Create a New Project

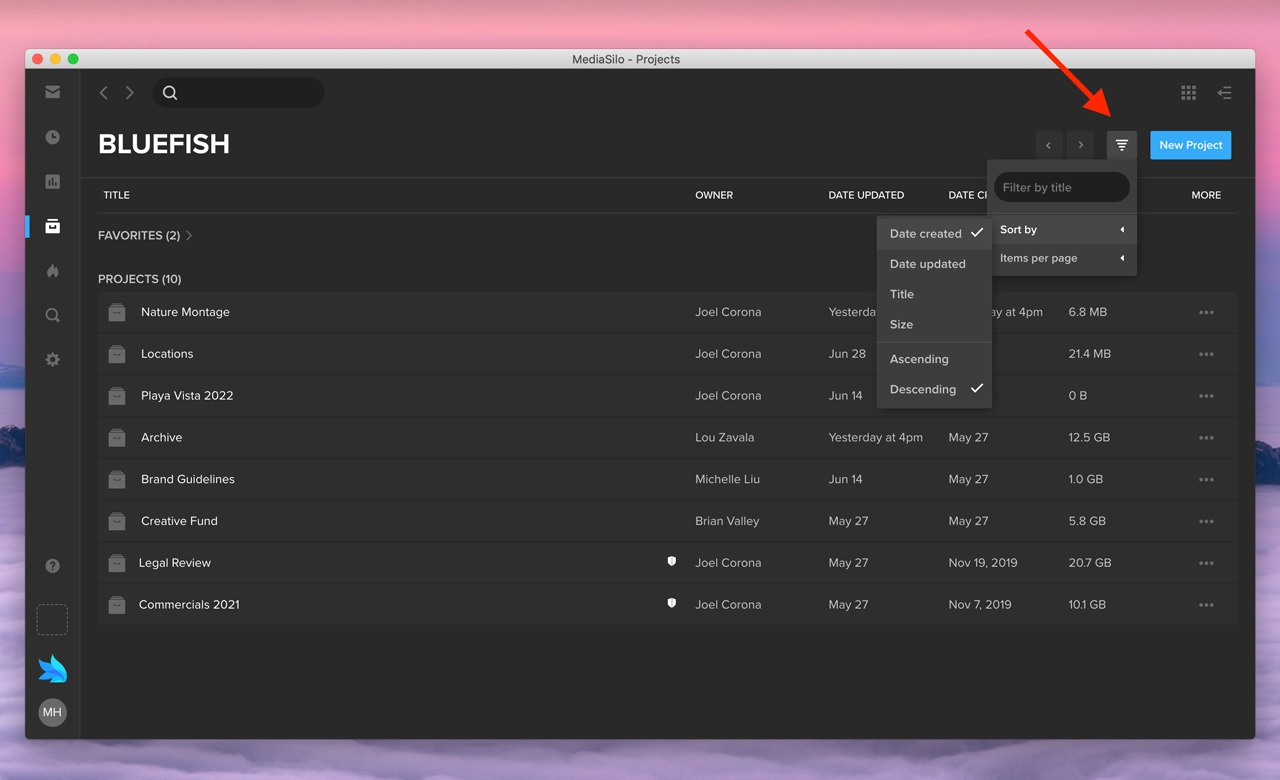click(1190, 145)
